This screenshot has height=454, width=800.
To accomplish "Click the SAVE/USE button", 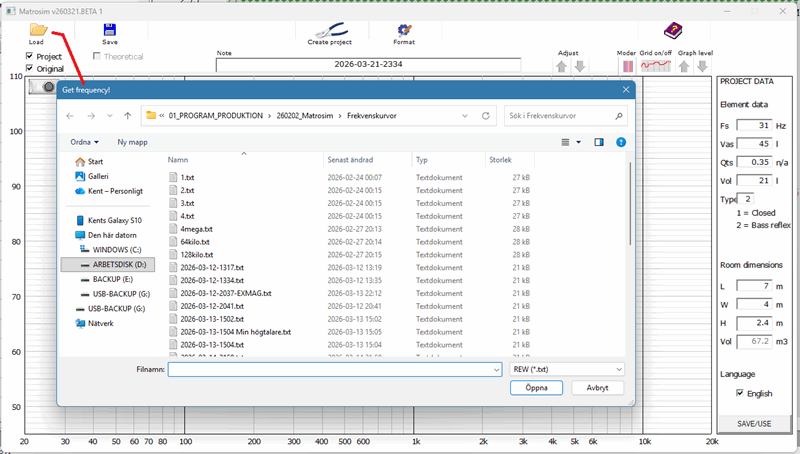I will pos(754,423).
